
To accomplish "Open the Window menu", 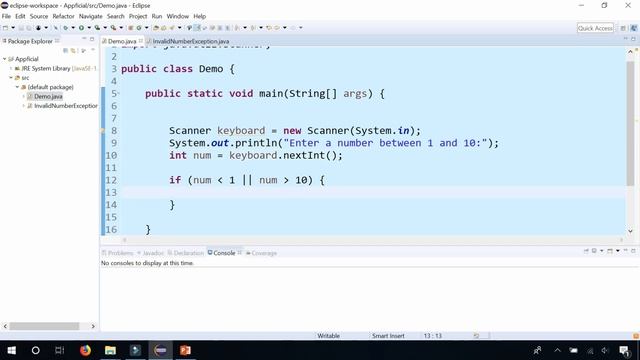I will click(x=178, y=16).
